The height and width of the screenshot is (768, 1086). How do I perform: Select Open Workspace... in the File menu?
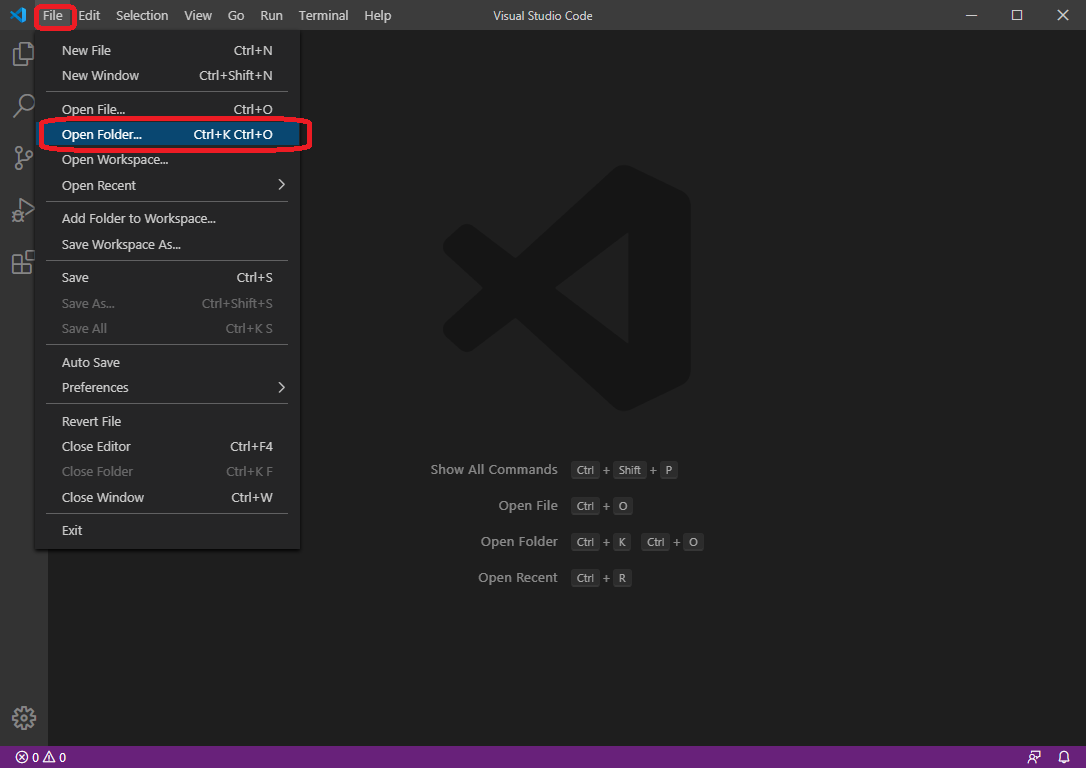pos(167,160)
